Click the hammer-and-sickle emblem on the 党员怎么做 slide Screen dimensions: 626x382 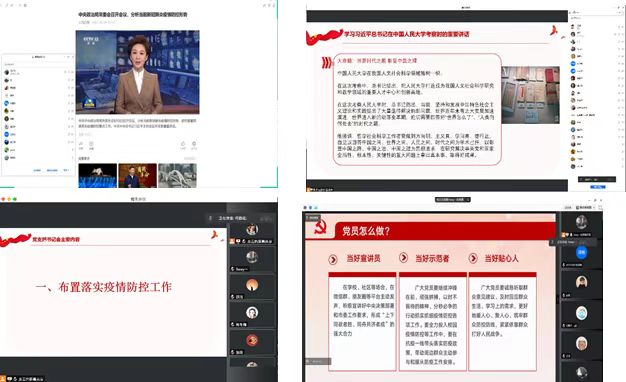tap(320, 227)
